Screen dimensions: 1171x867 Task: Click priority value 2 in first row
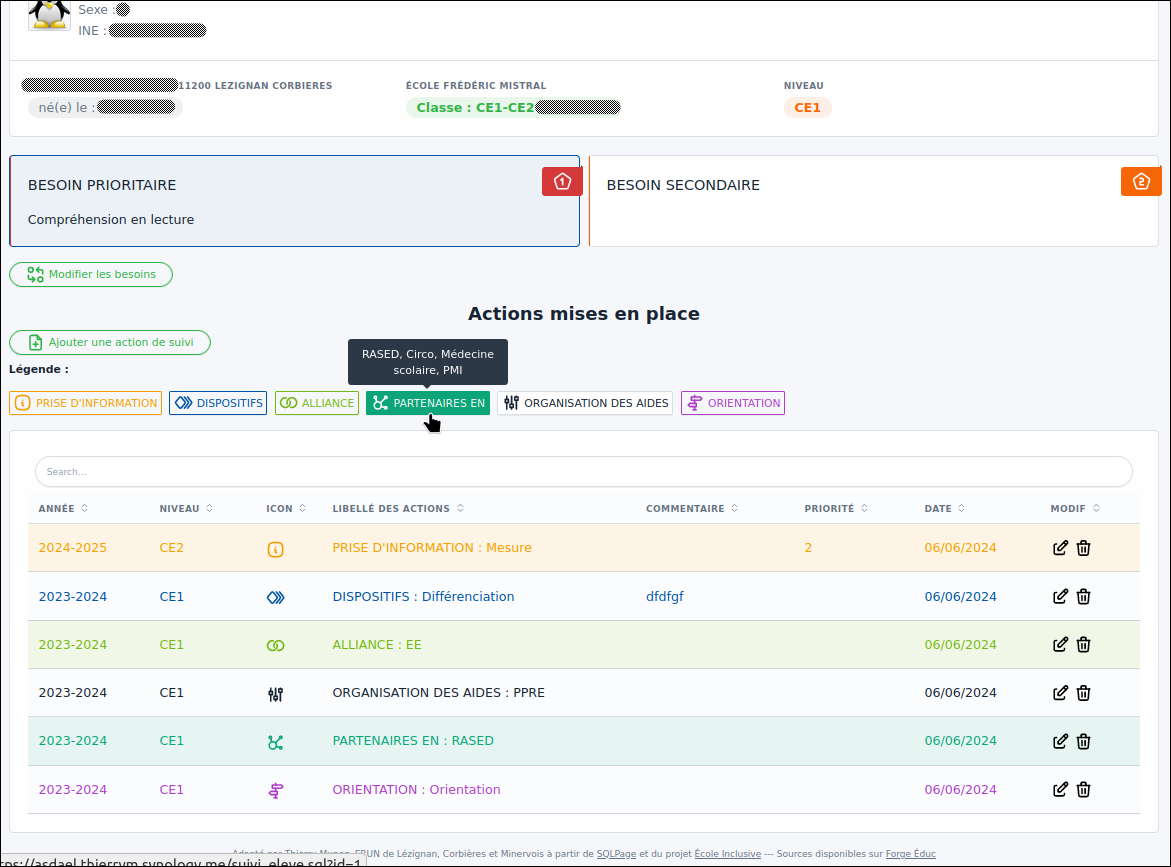point(808,548)
